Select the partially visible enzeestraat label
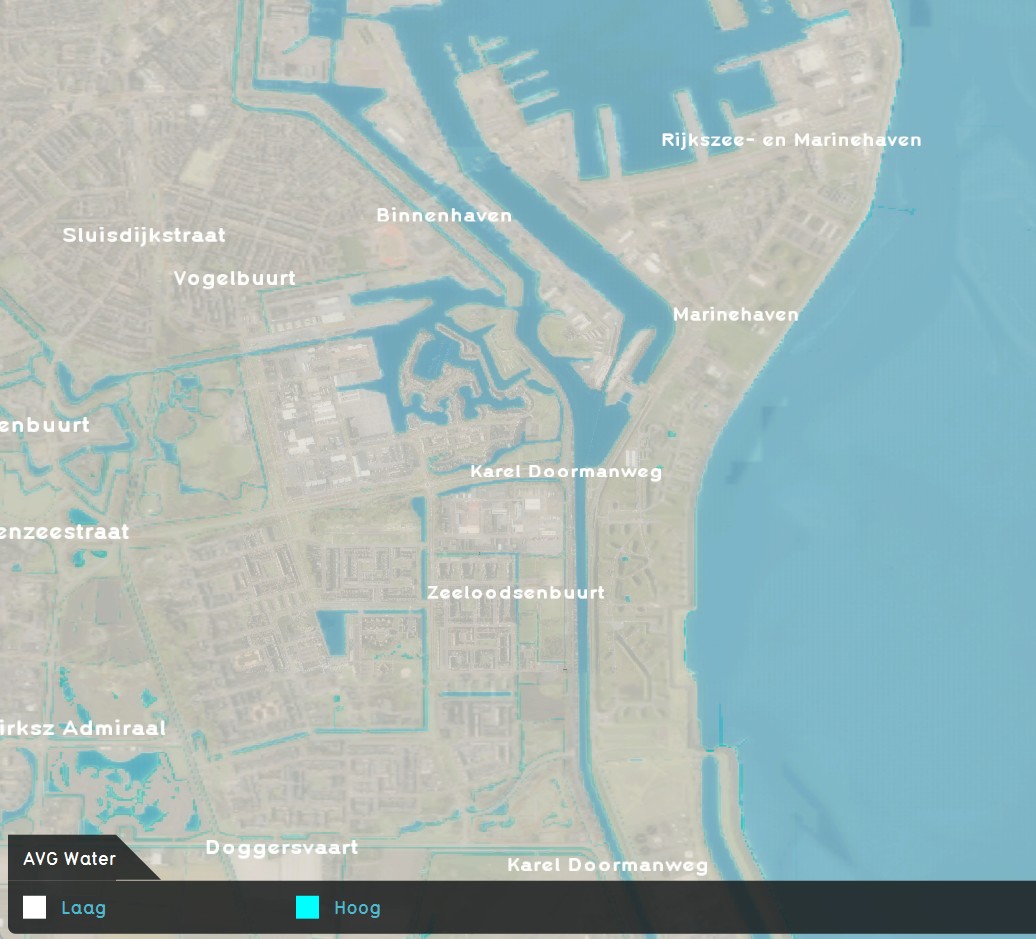This screenshot has width=1036, height=939. pyautogui.click(x=65, y=533)
